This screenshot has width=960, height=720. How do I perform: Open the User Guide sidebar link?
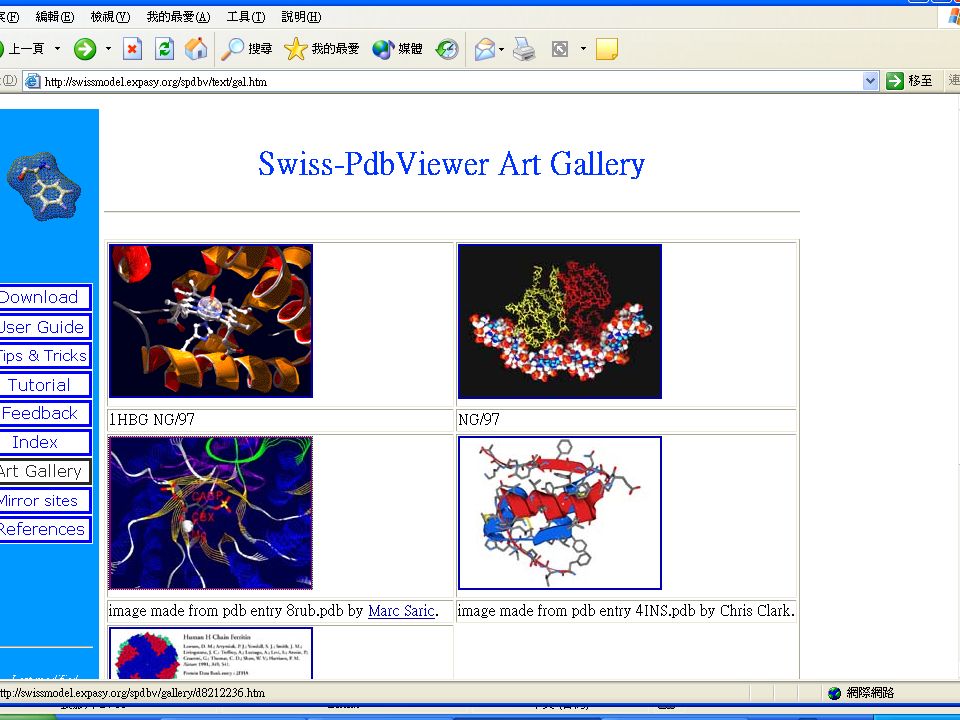pyautogui.click(x=44, y=326)
